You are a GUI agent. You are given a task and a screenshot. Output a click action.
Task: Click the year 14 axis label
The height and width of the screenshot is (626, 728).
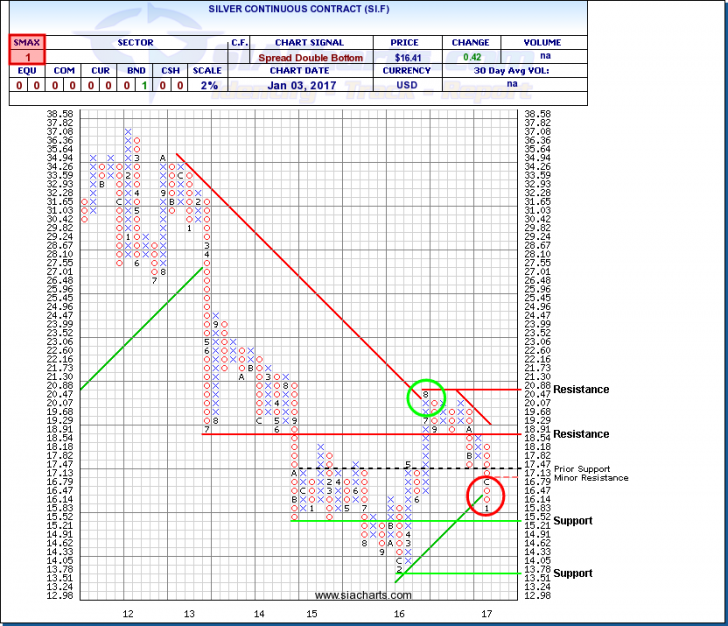258,612
